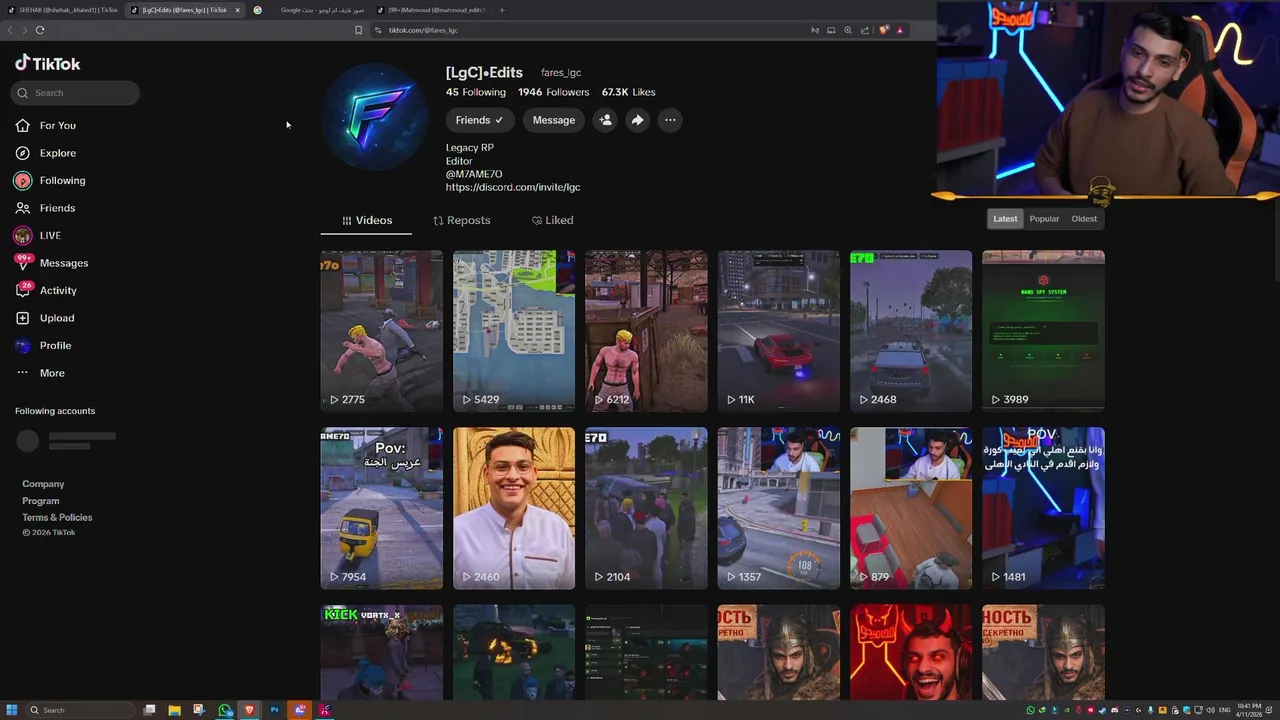Reload the page

point(40,30)
